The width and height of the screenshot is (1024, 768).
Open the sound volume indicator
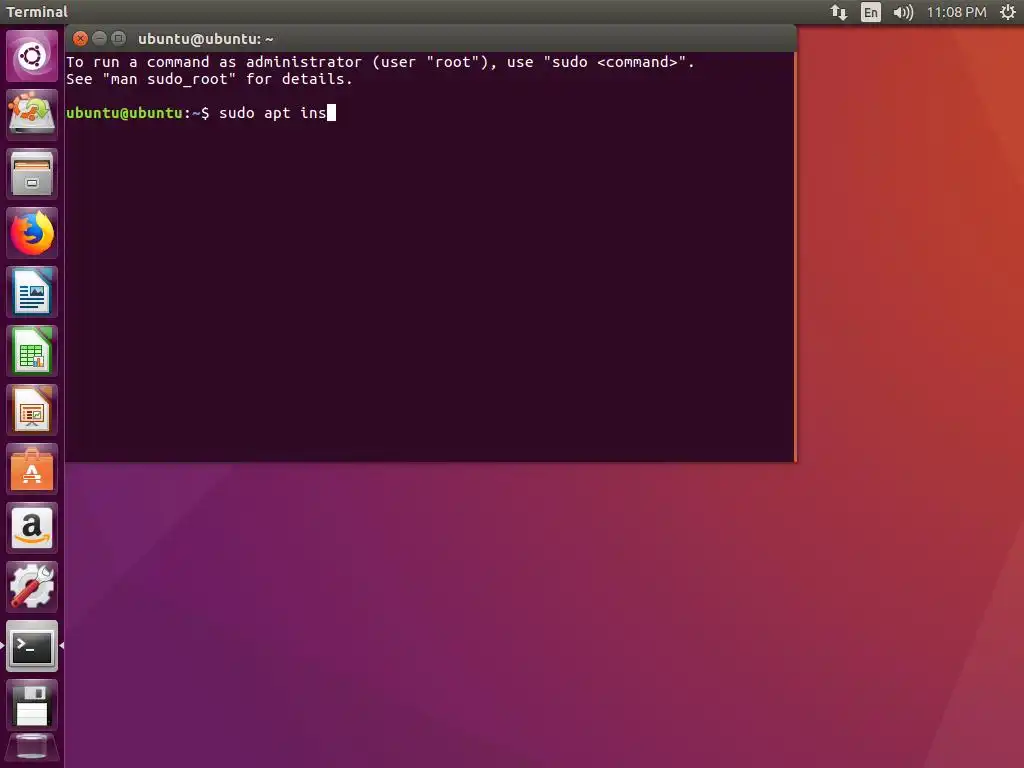click(903, 12)
